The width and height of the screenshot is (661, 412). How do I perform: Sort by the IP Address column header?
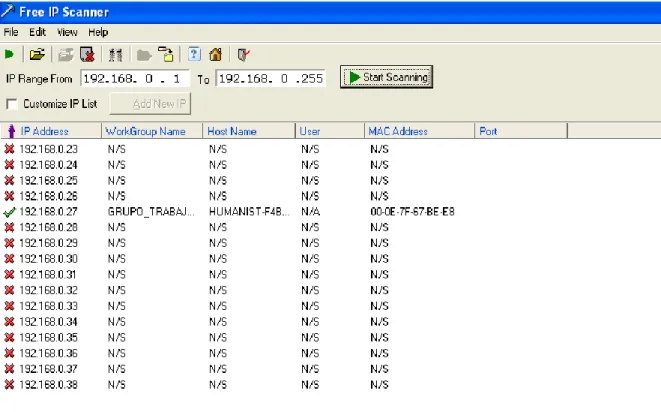coord(51,131)
